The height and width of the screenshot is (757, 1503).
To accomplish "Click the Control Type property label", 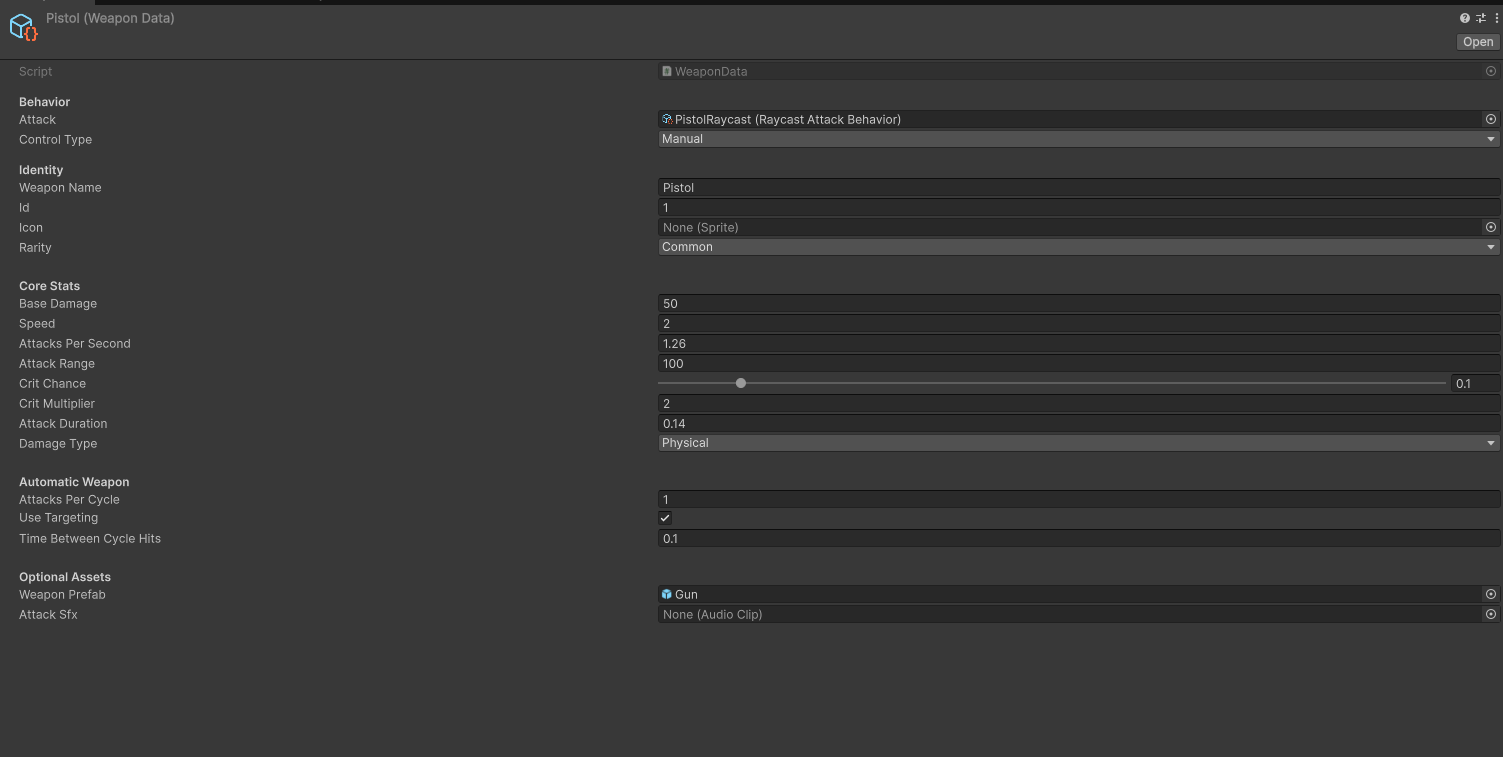I will click(x=55, y=139).
